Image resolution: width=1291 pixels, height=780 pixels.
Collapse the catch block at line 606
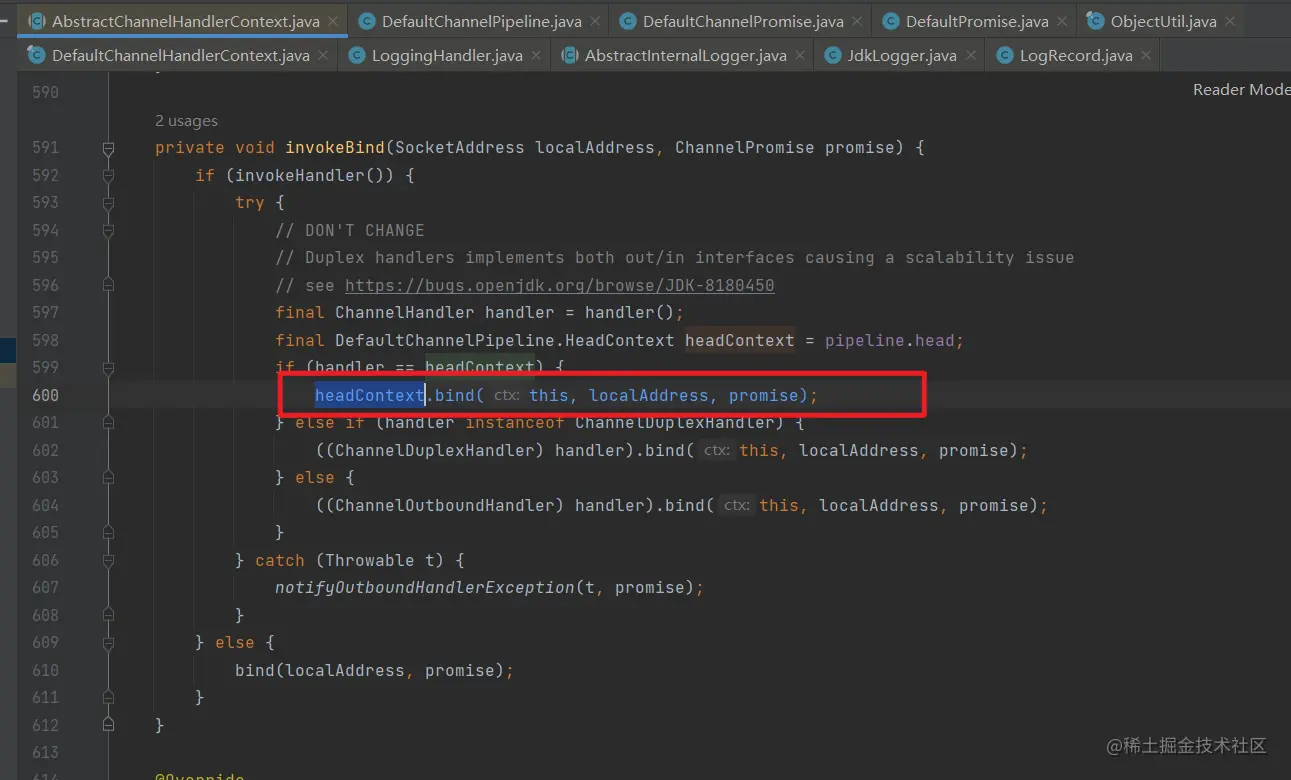pos(108,560)
